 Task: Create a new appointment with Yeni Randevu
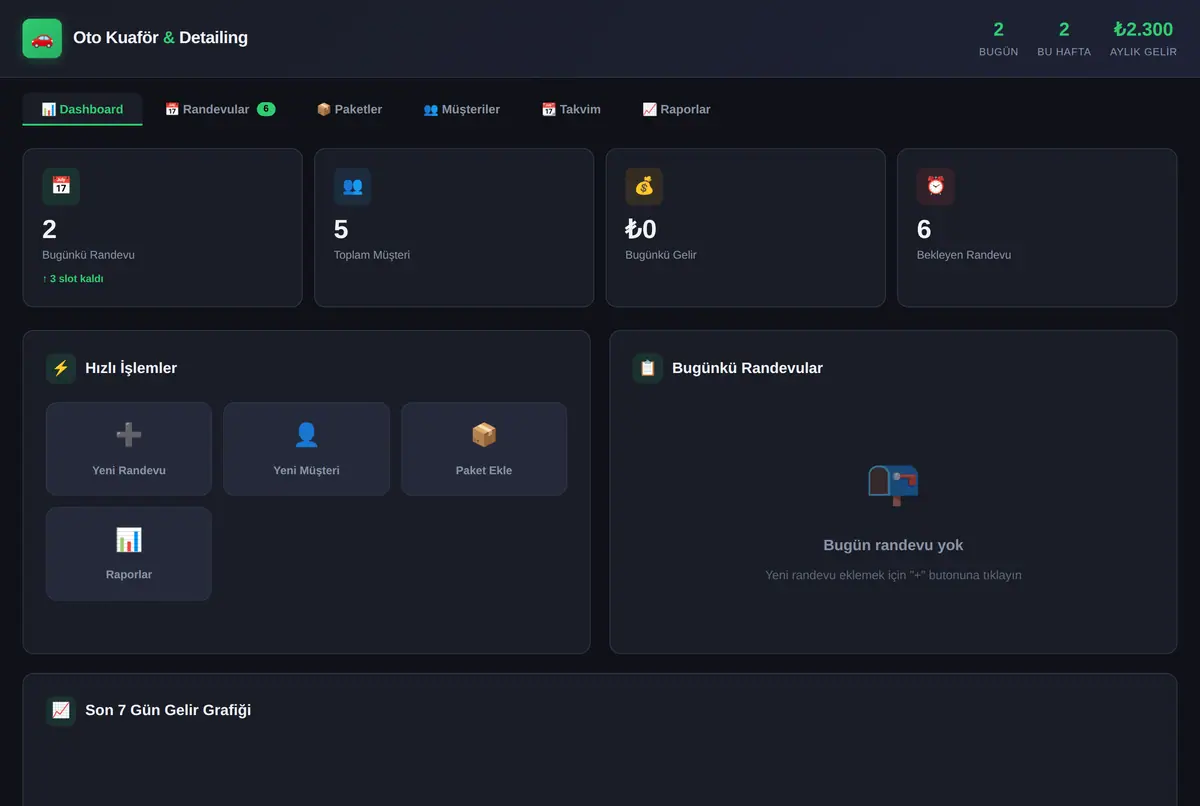pos(129,449)
